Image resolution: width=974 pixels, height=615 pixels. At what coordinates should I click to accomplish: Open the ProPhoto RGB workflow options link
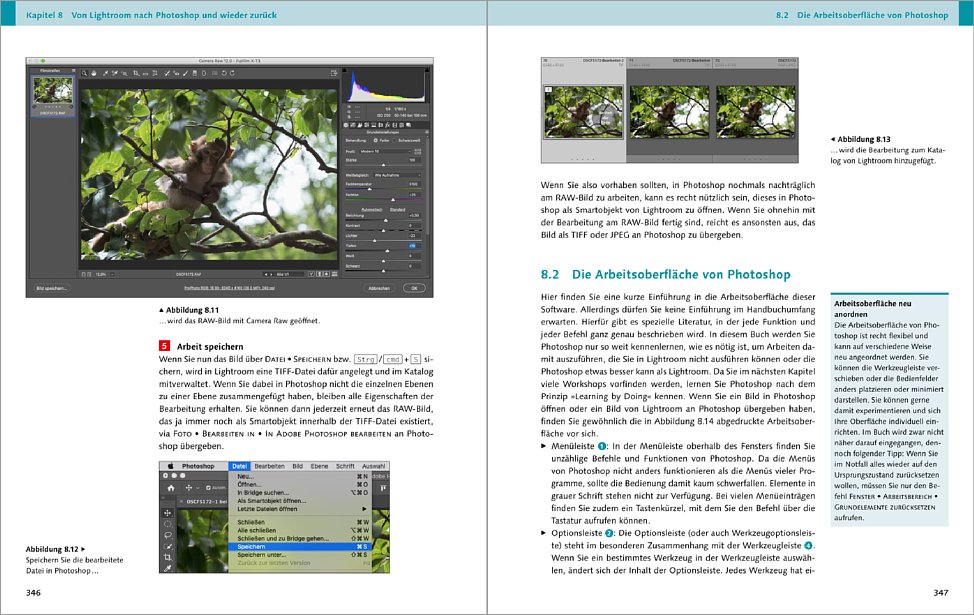point(230,288)
